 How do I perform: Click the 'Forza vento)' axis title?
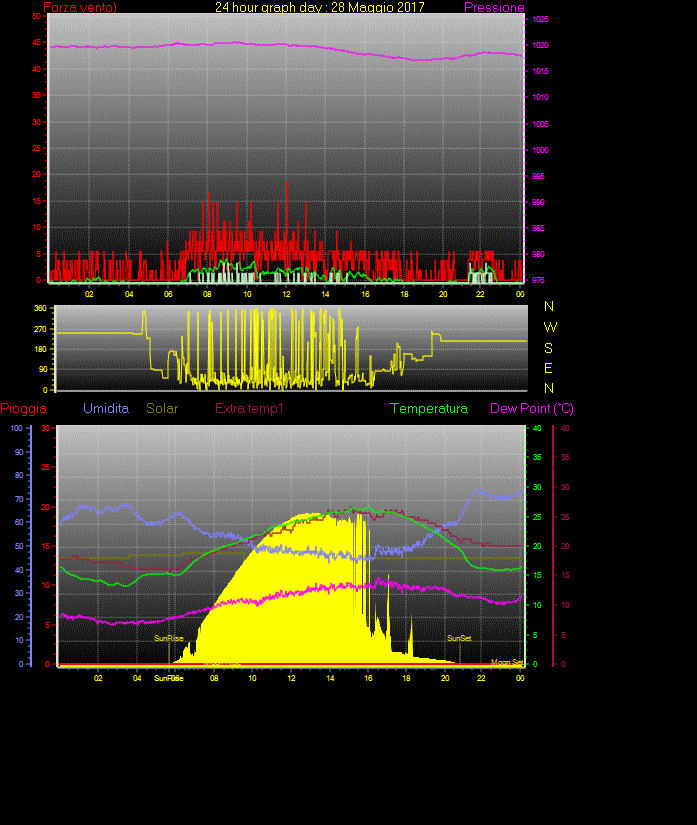(80, 7)
